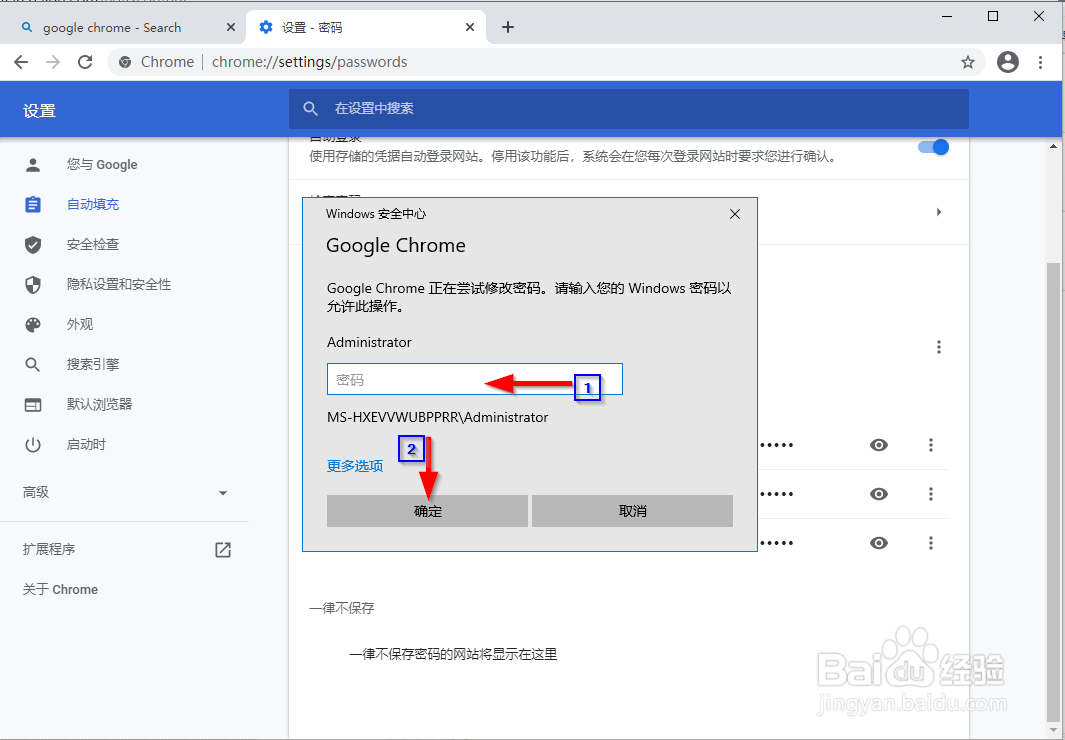Open 您与 Google in sidebar
The image size is (1065, 740).
click(102, 165)
